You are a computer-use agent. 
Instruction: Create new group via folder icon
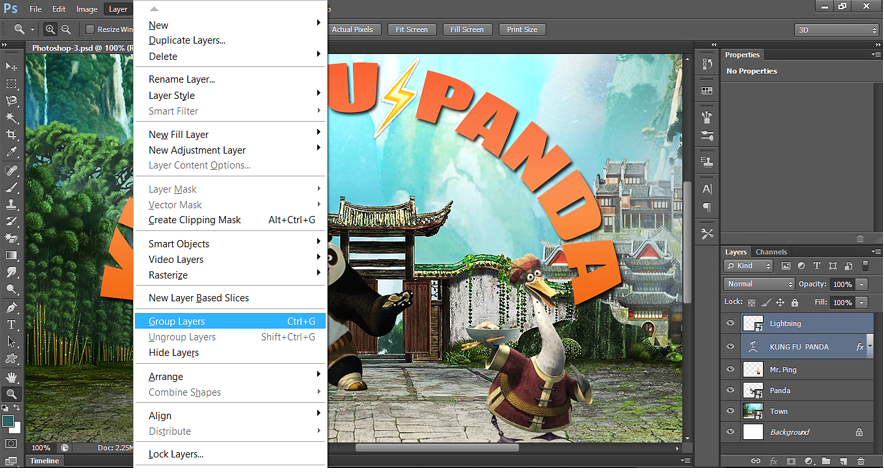pyautogui.click(x=826, y=461)
